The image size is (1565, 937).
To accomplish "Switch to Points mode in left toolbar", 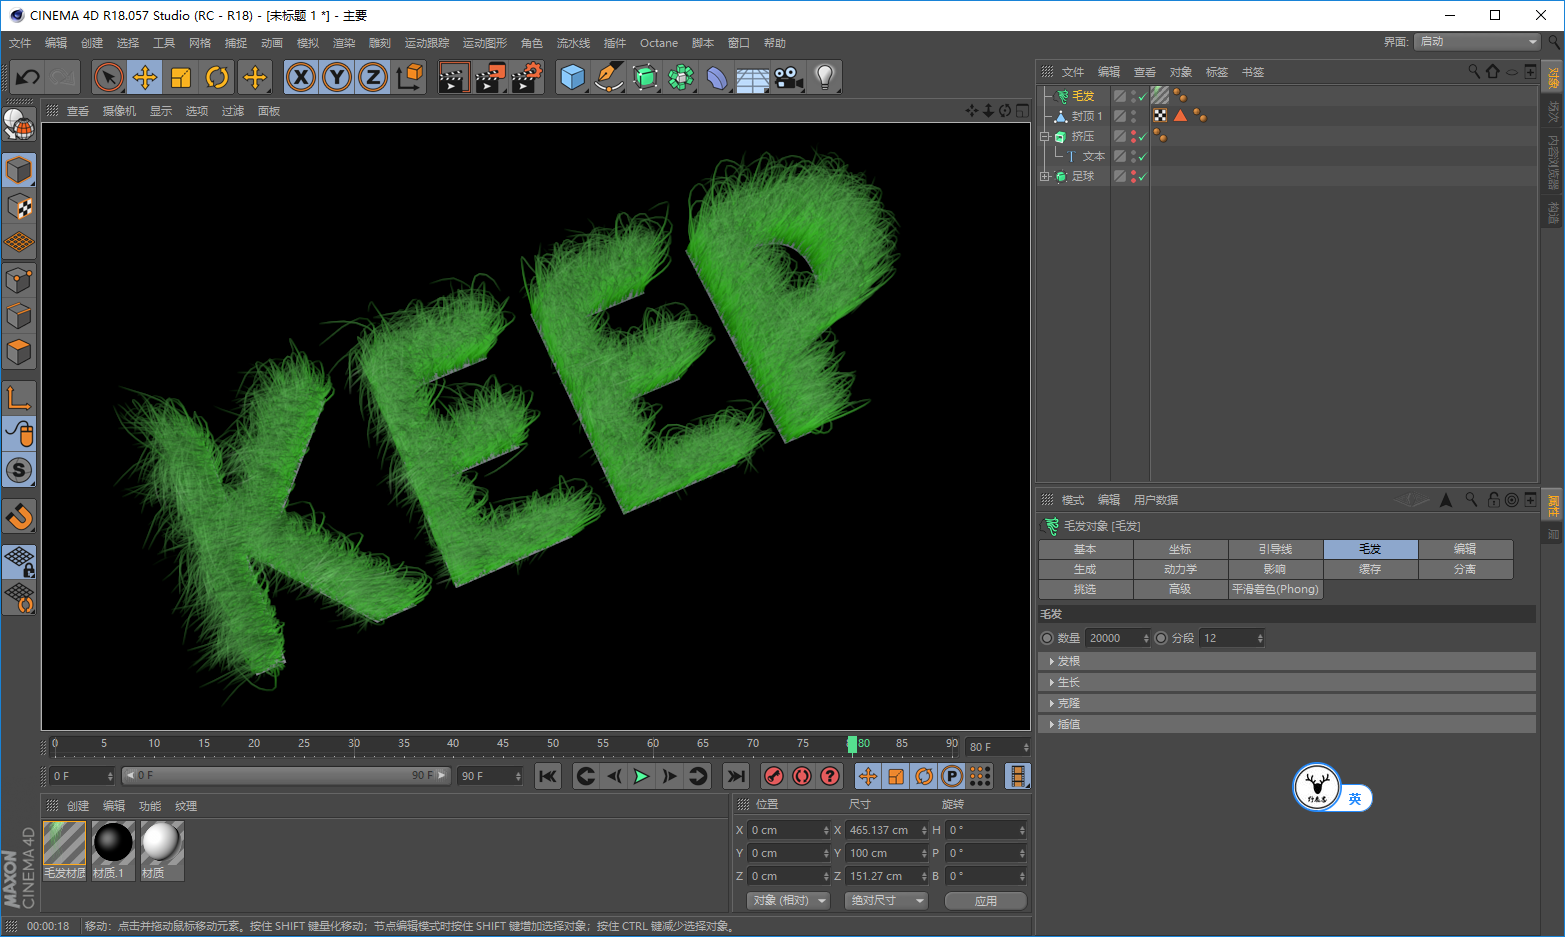I will (19, 280).
